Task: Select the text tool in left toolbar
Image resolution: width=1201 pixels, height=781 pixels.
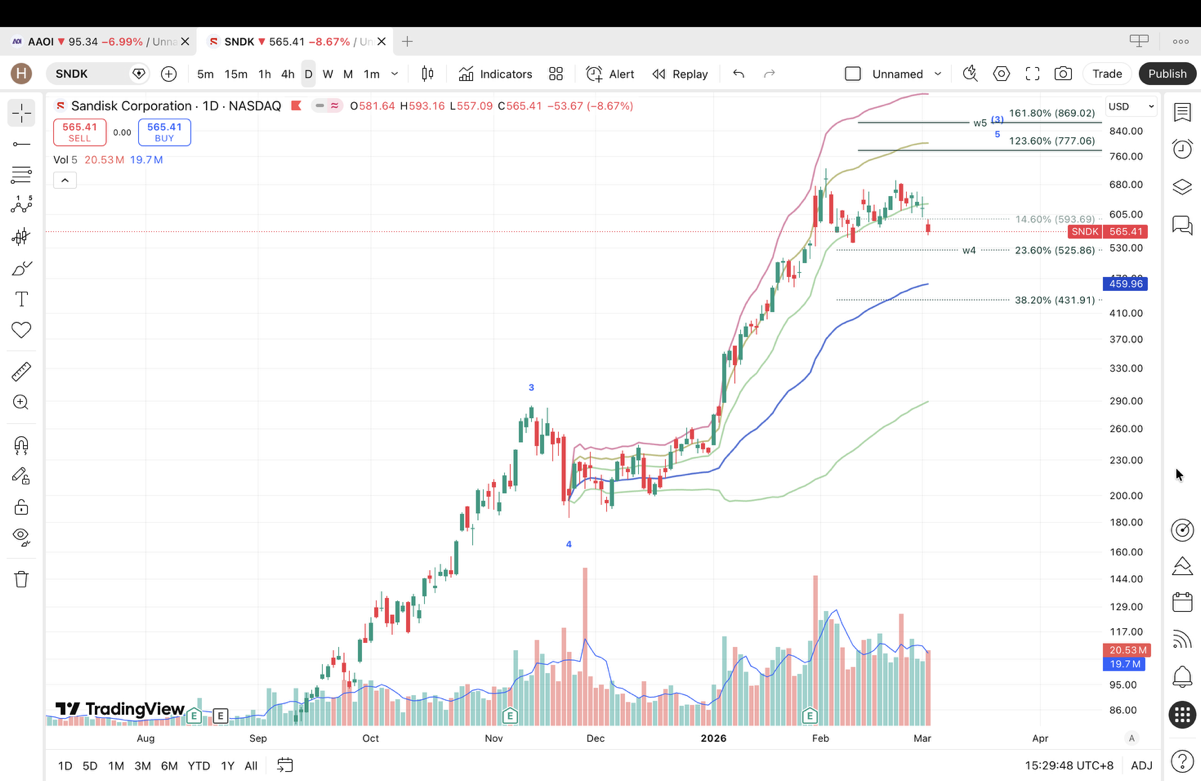Action: [x=21, y=299]
